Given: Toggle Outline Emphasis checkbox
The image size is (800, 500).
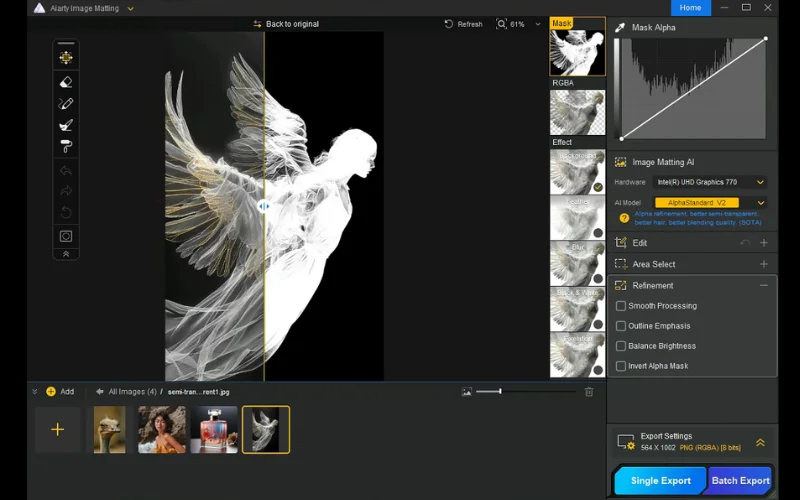Looking at the screenshot, I should [621, 326].
